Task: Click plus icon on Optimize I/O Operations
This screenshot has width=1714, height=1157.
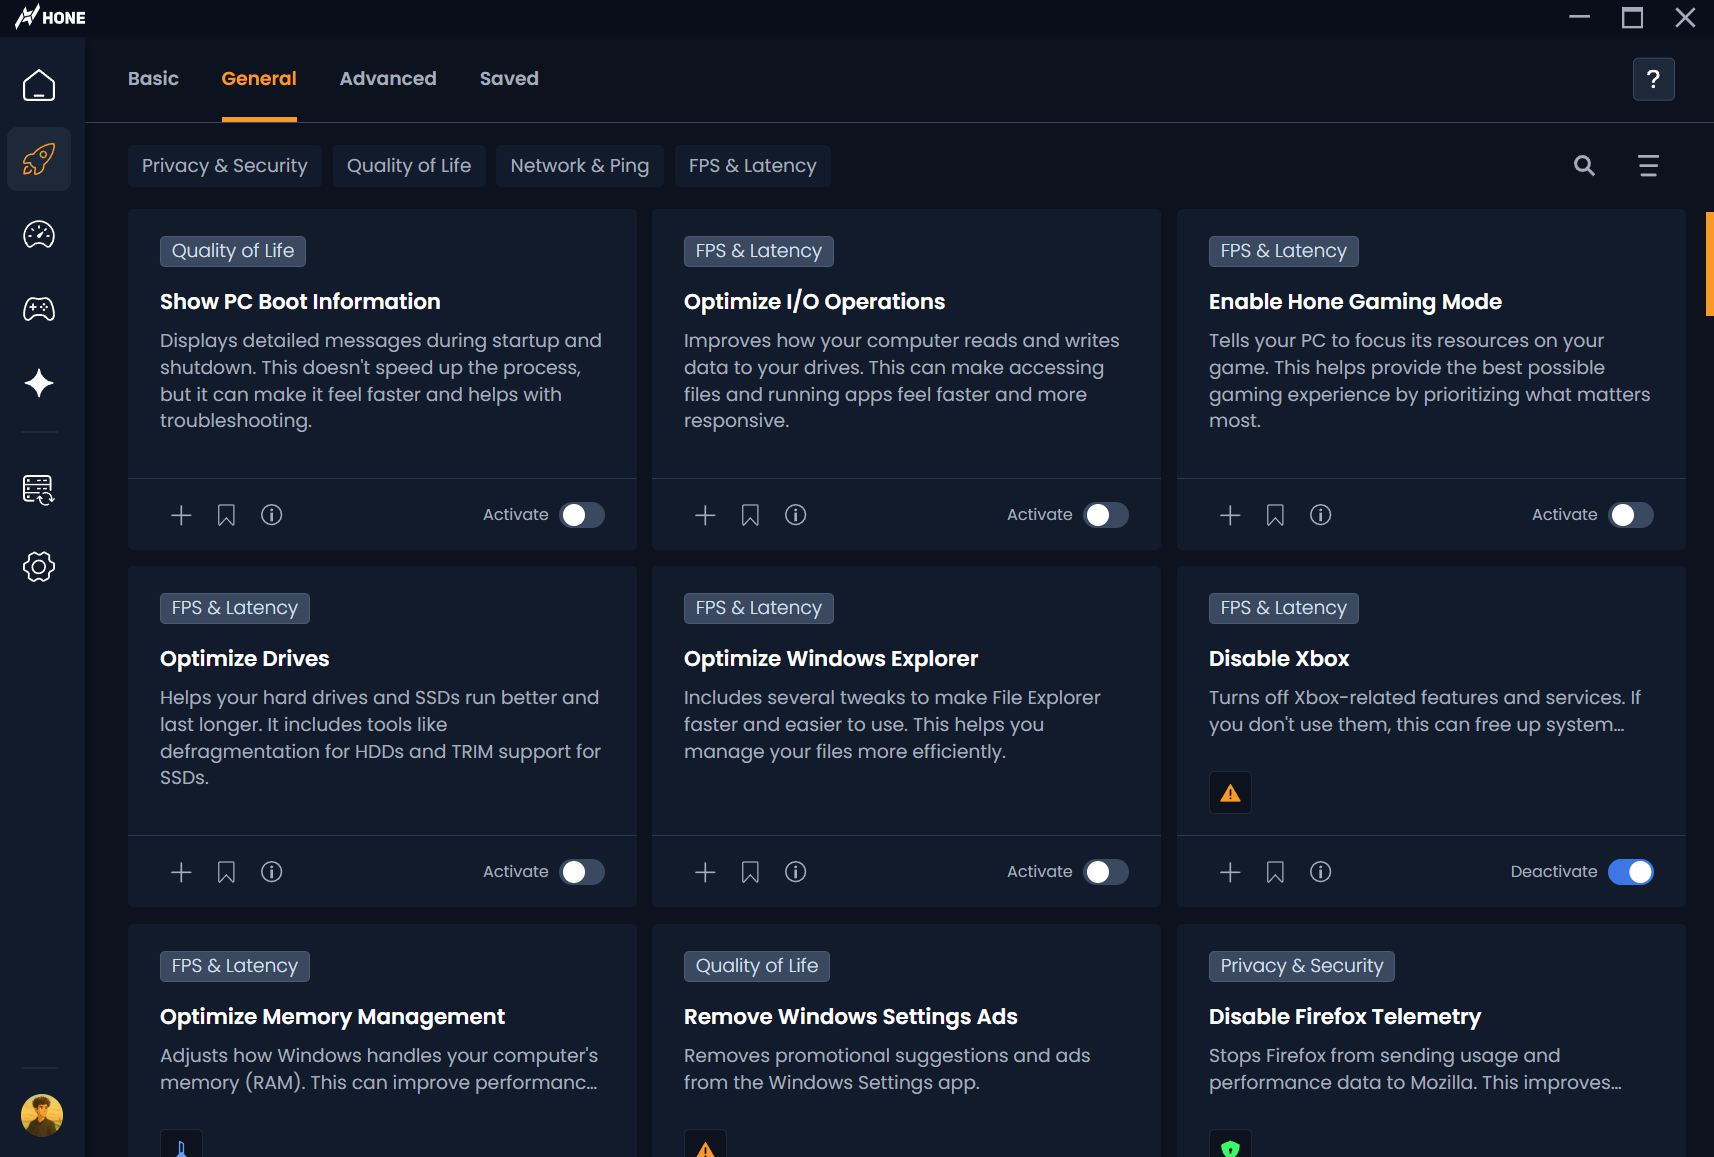Action: coord(705,515)
